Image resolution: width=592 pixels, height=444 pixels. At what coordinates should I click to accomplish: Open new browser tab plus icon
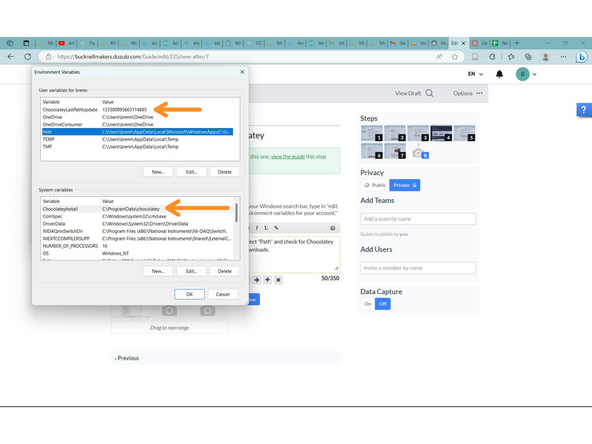pyautogui.click(x=517, y=43)
